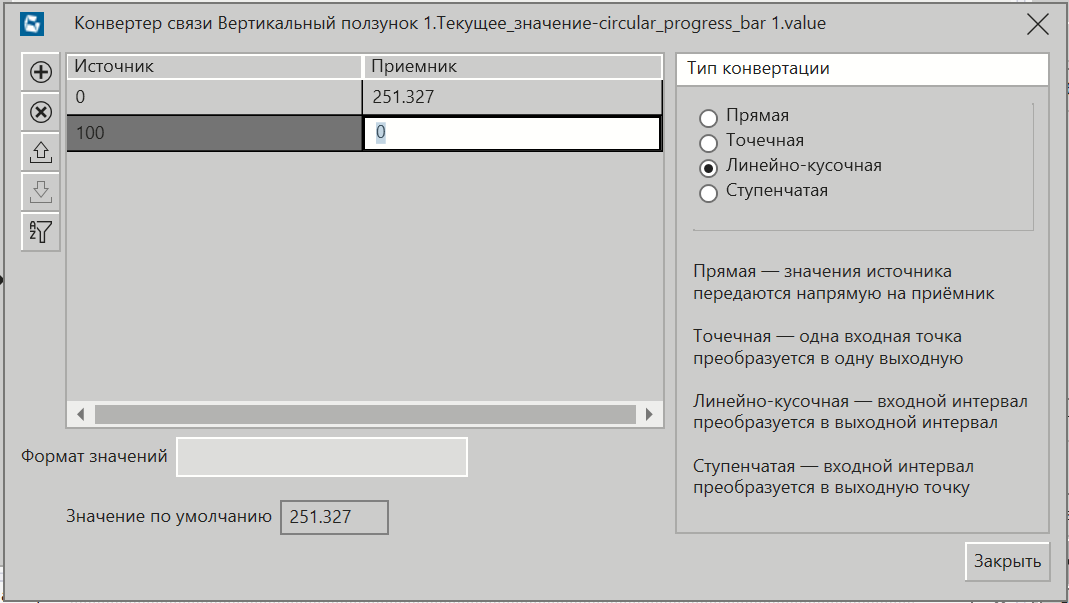Image resolution: width=1069 pixels, height=603 pixels.
Task: Select the Прямая conversion type
Action: click(x=709, y=117)
